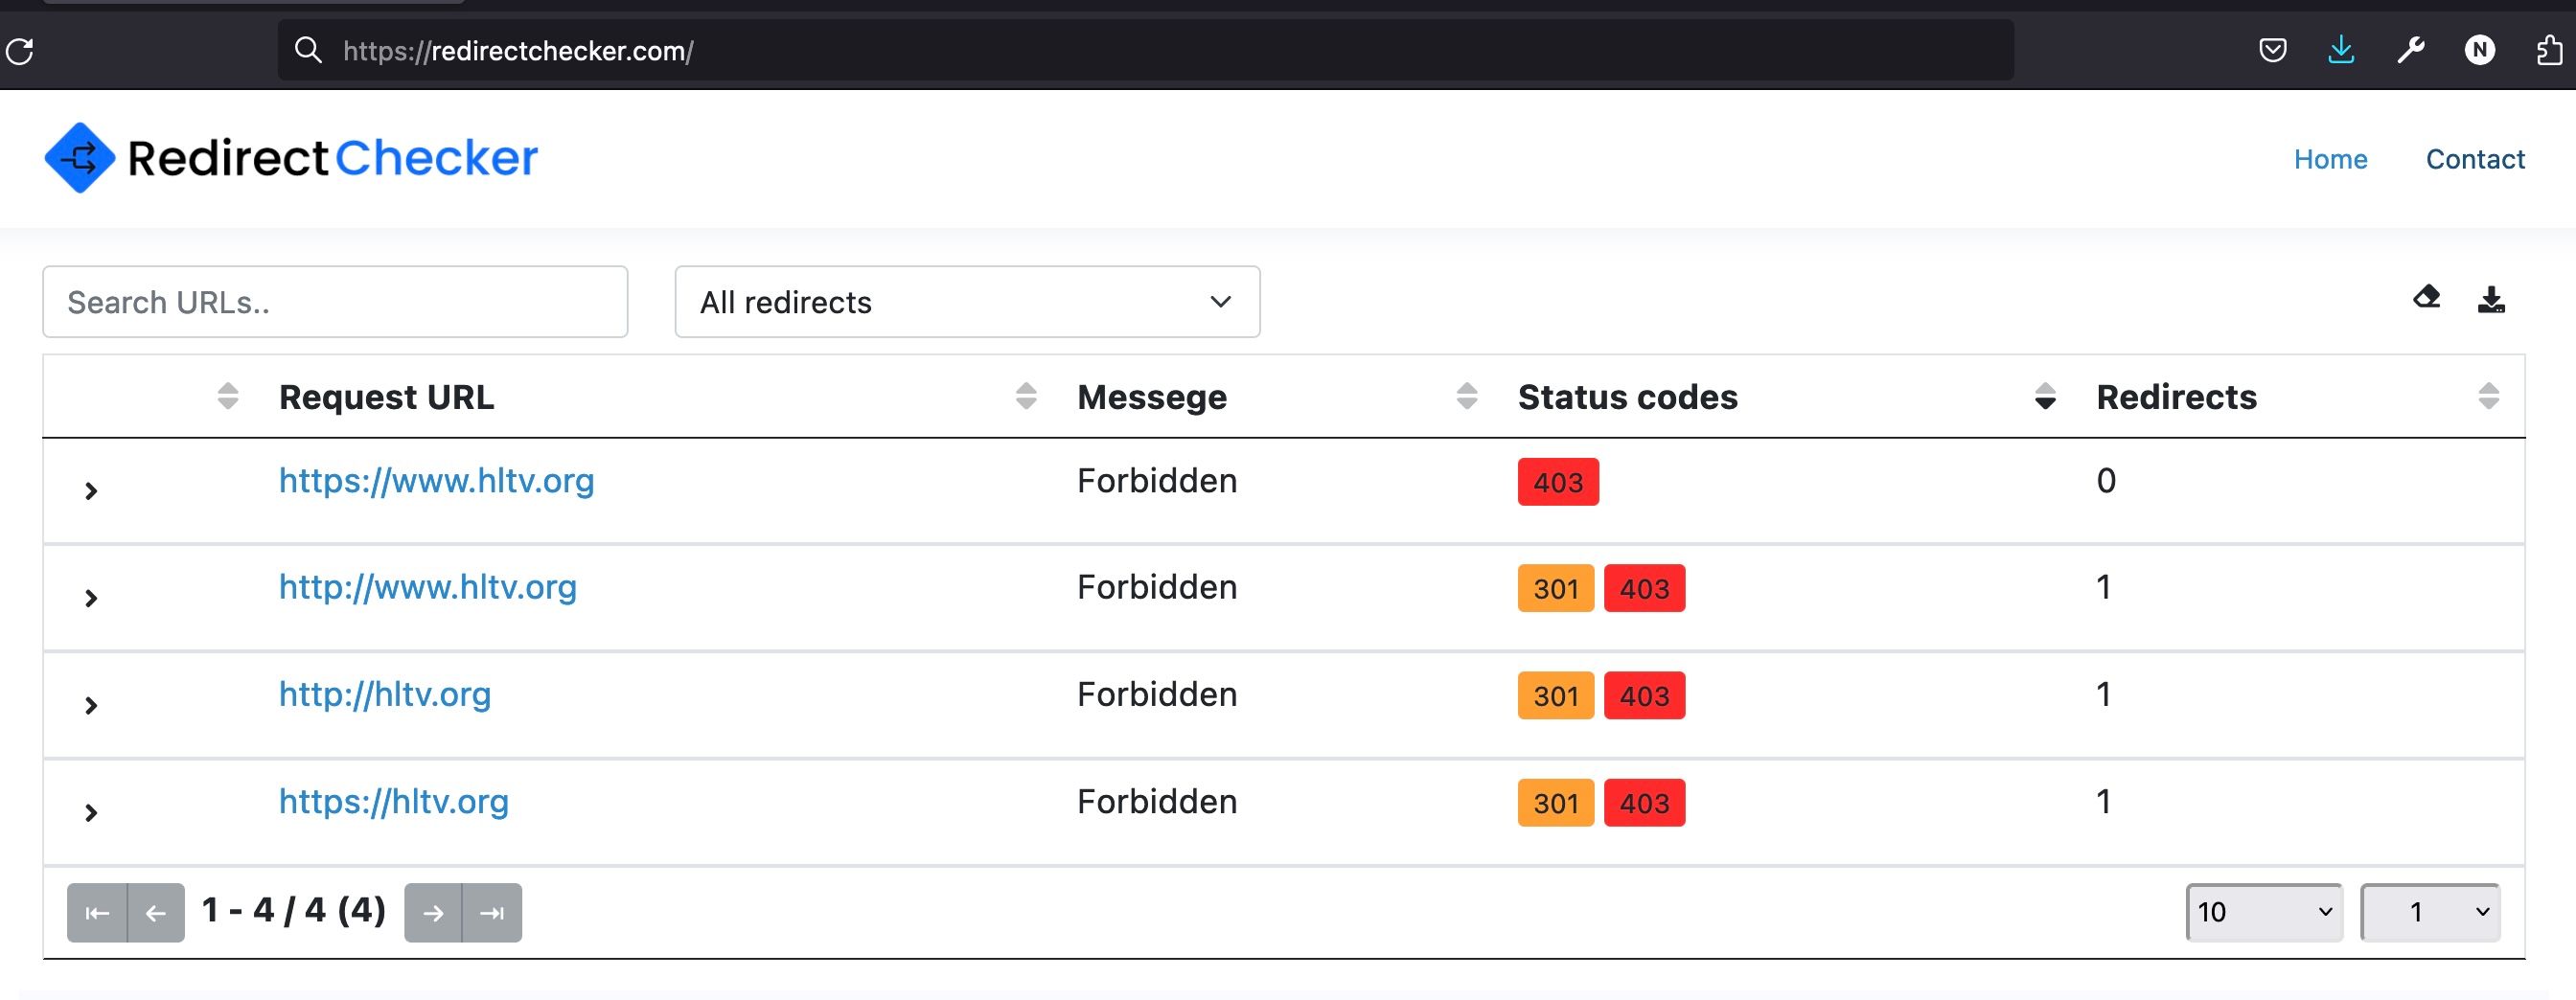Click the download results icon
Image resolution: width=2576 pixels, height=1000 pixels.
[x=2490, y=299]
